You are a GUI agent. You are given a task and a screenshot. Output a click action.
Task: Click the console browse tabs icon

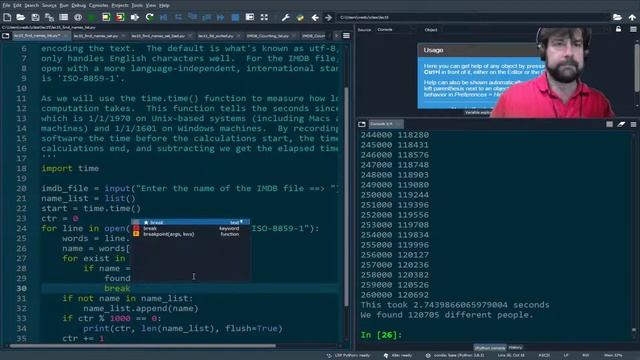point(362,124)
